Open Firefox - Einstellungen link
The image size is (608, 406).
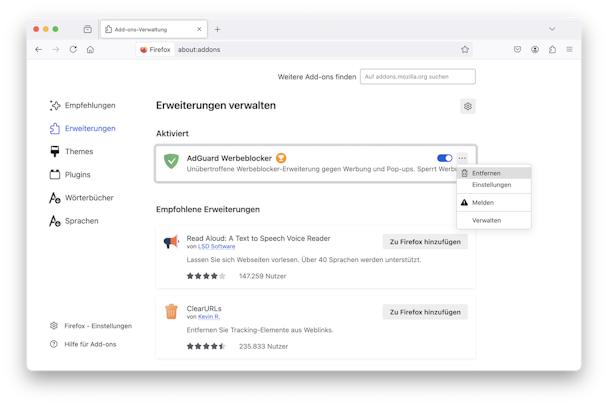pos(91,326)
